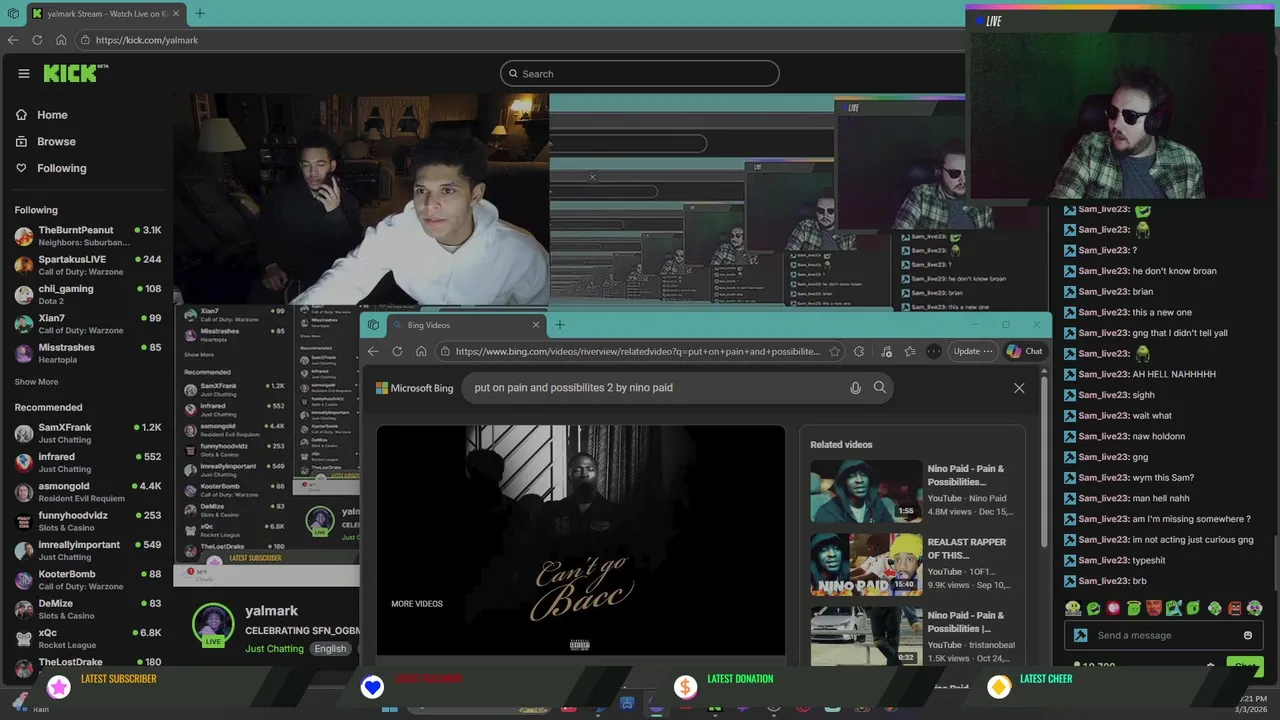Open imreallyimportant recommended channel
1280x720 pixels.
click(x=87, y=550)
